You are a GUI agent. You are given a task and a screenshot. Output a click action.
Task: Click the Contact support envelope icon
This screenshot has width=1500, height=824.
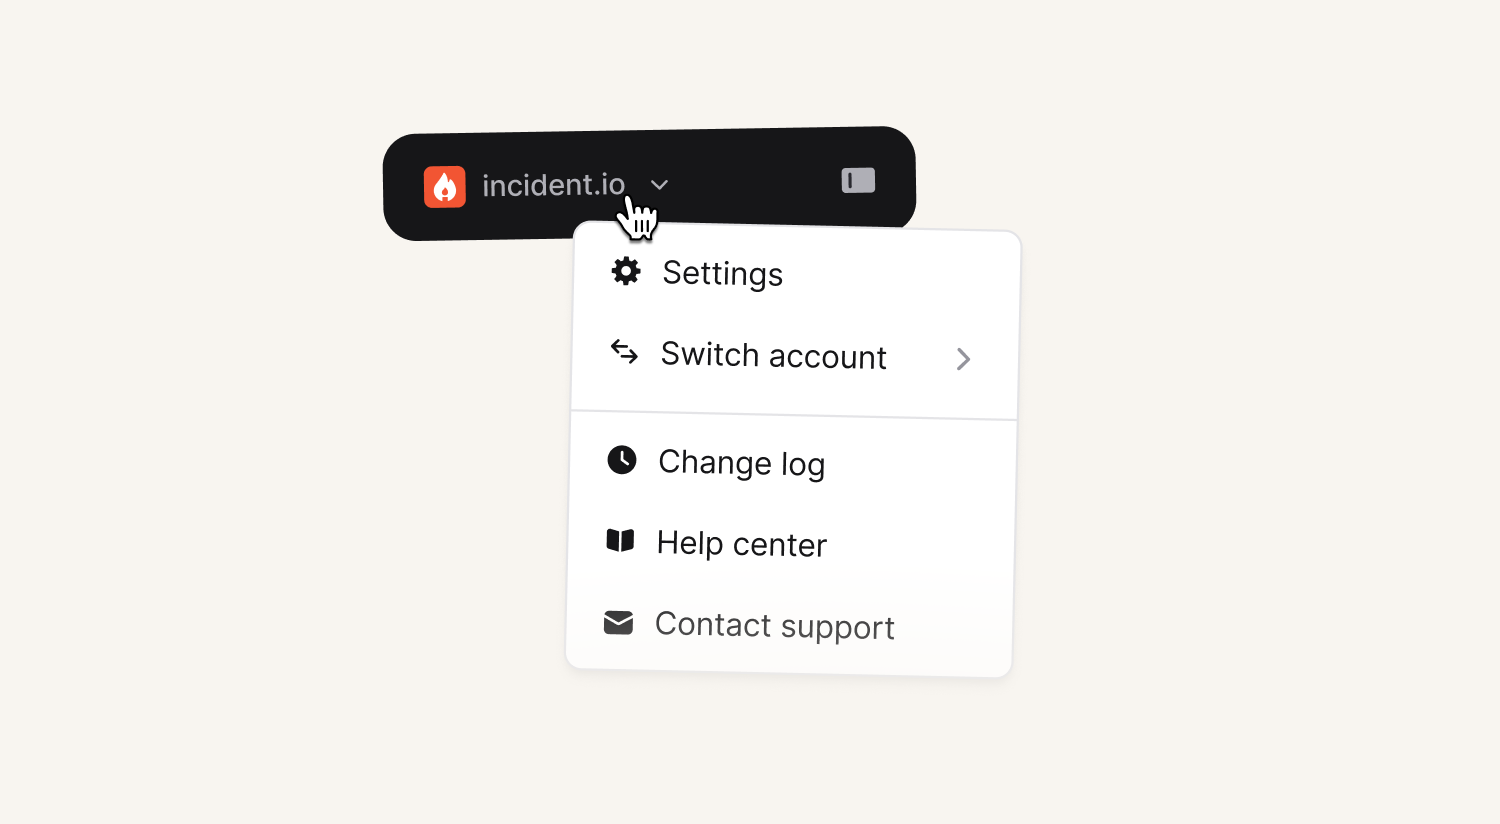pos(618,623)
